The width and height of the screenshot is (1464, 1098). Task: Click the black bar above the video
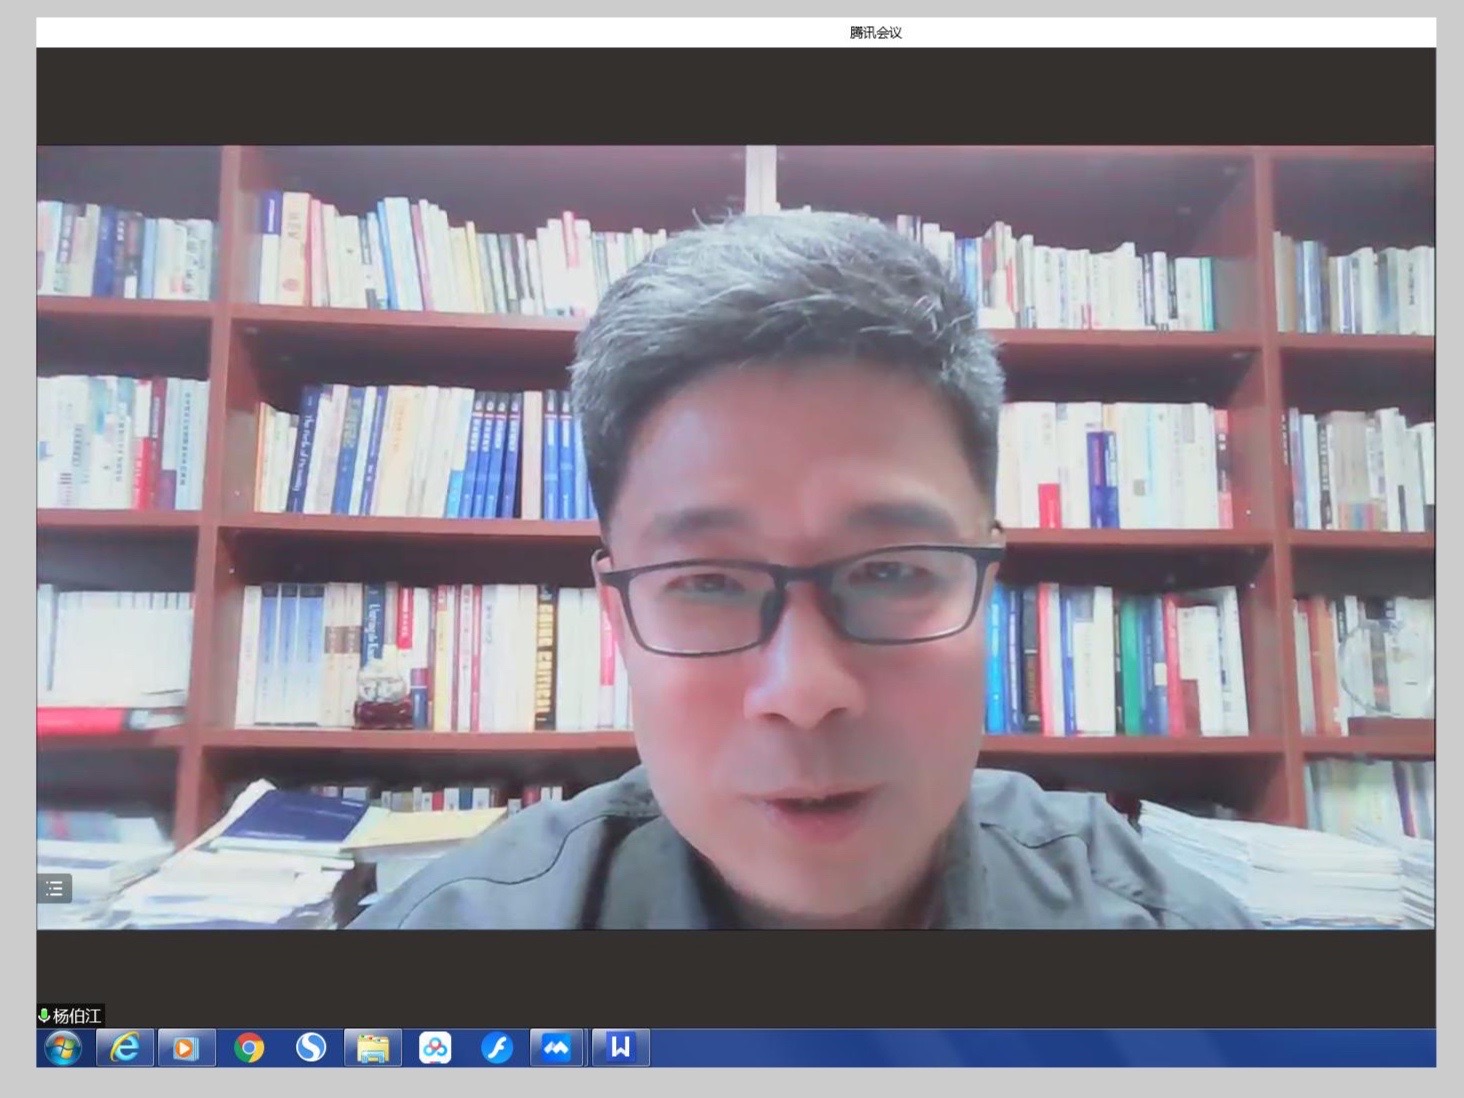[736, 96]
